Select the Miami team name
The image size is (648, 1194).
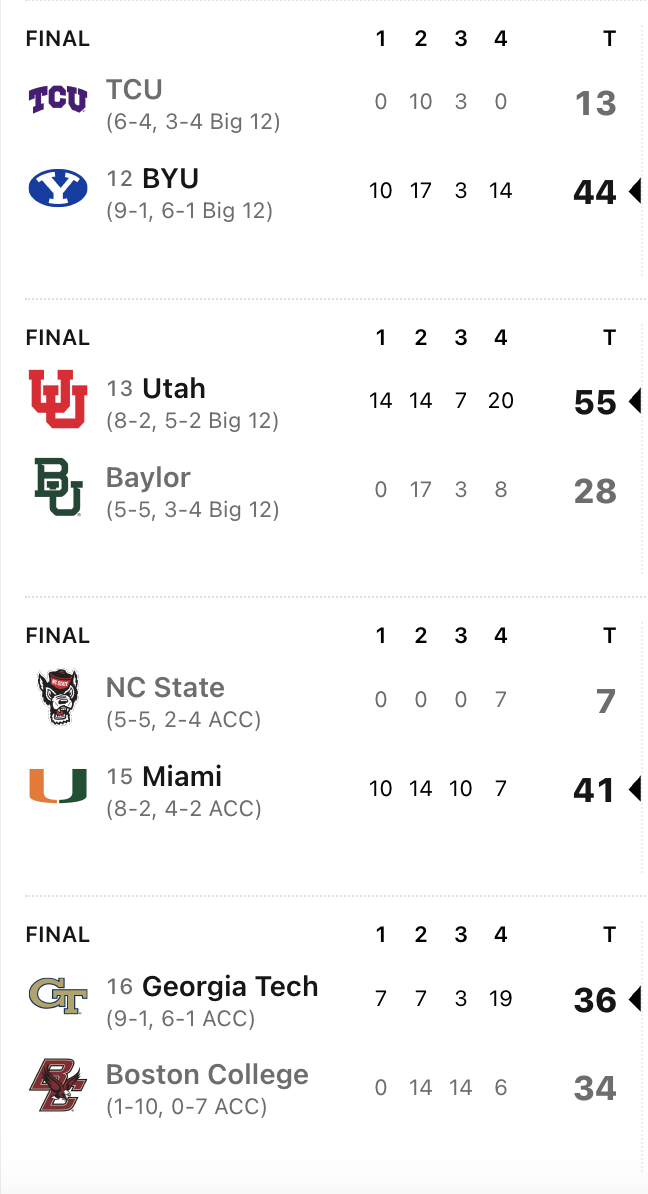(182, 777)
